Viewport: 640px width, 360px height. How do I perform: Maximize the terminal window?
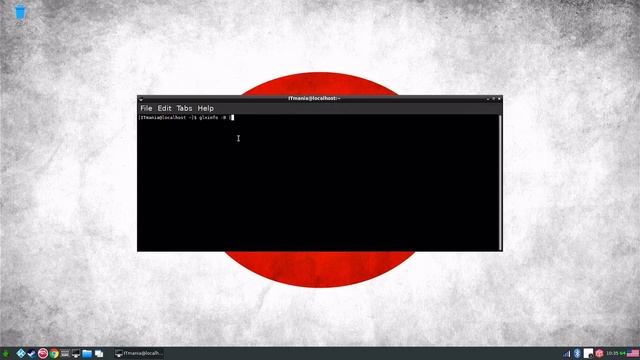pos(493,99)
